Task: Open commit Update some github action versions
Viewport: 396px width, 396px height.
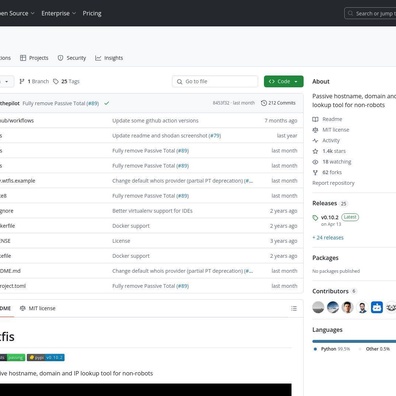Action: tap(155, 121)
